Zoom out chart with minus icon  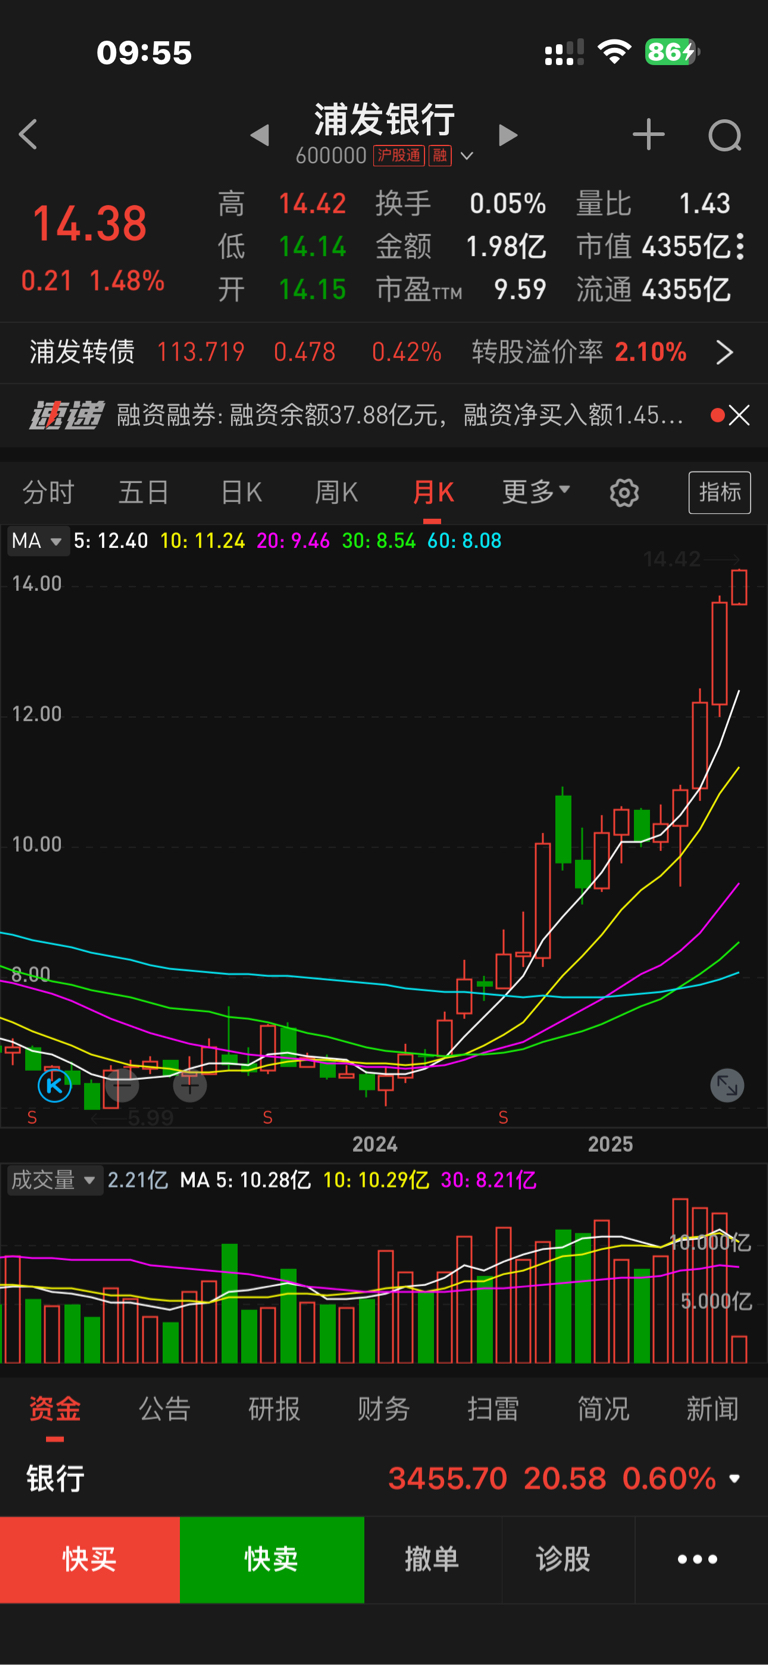point(121,1084)
